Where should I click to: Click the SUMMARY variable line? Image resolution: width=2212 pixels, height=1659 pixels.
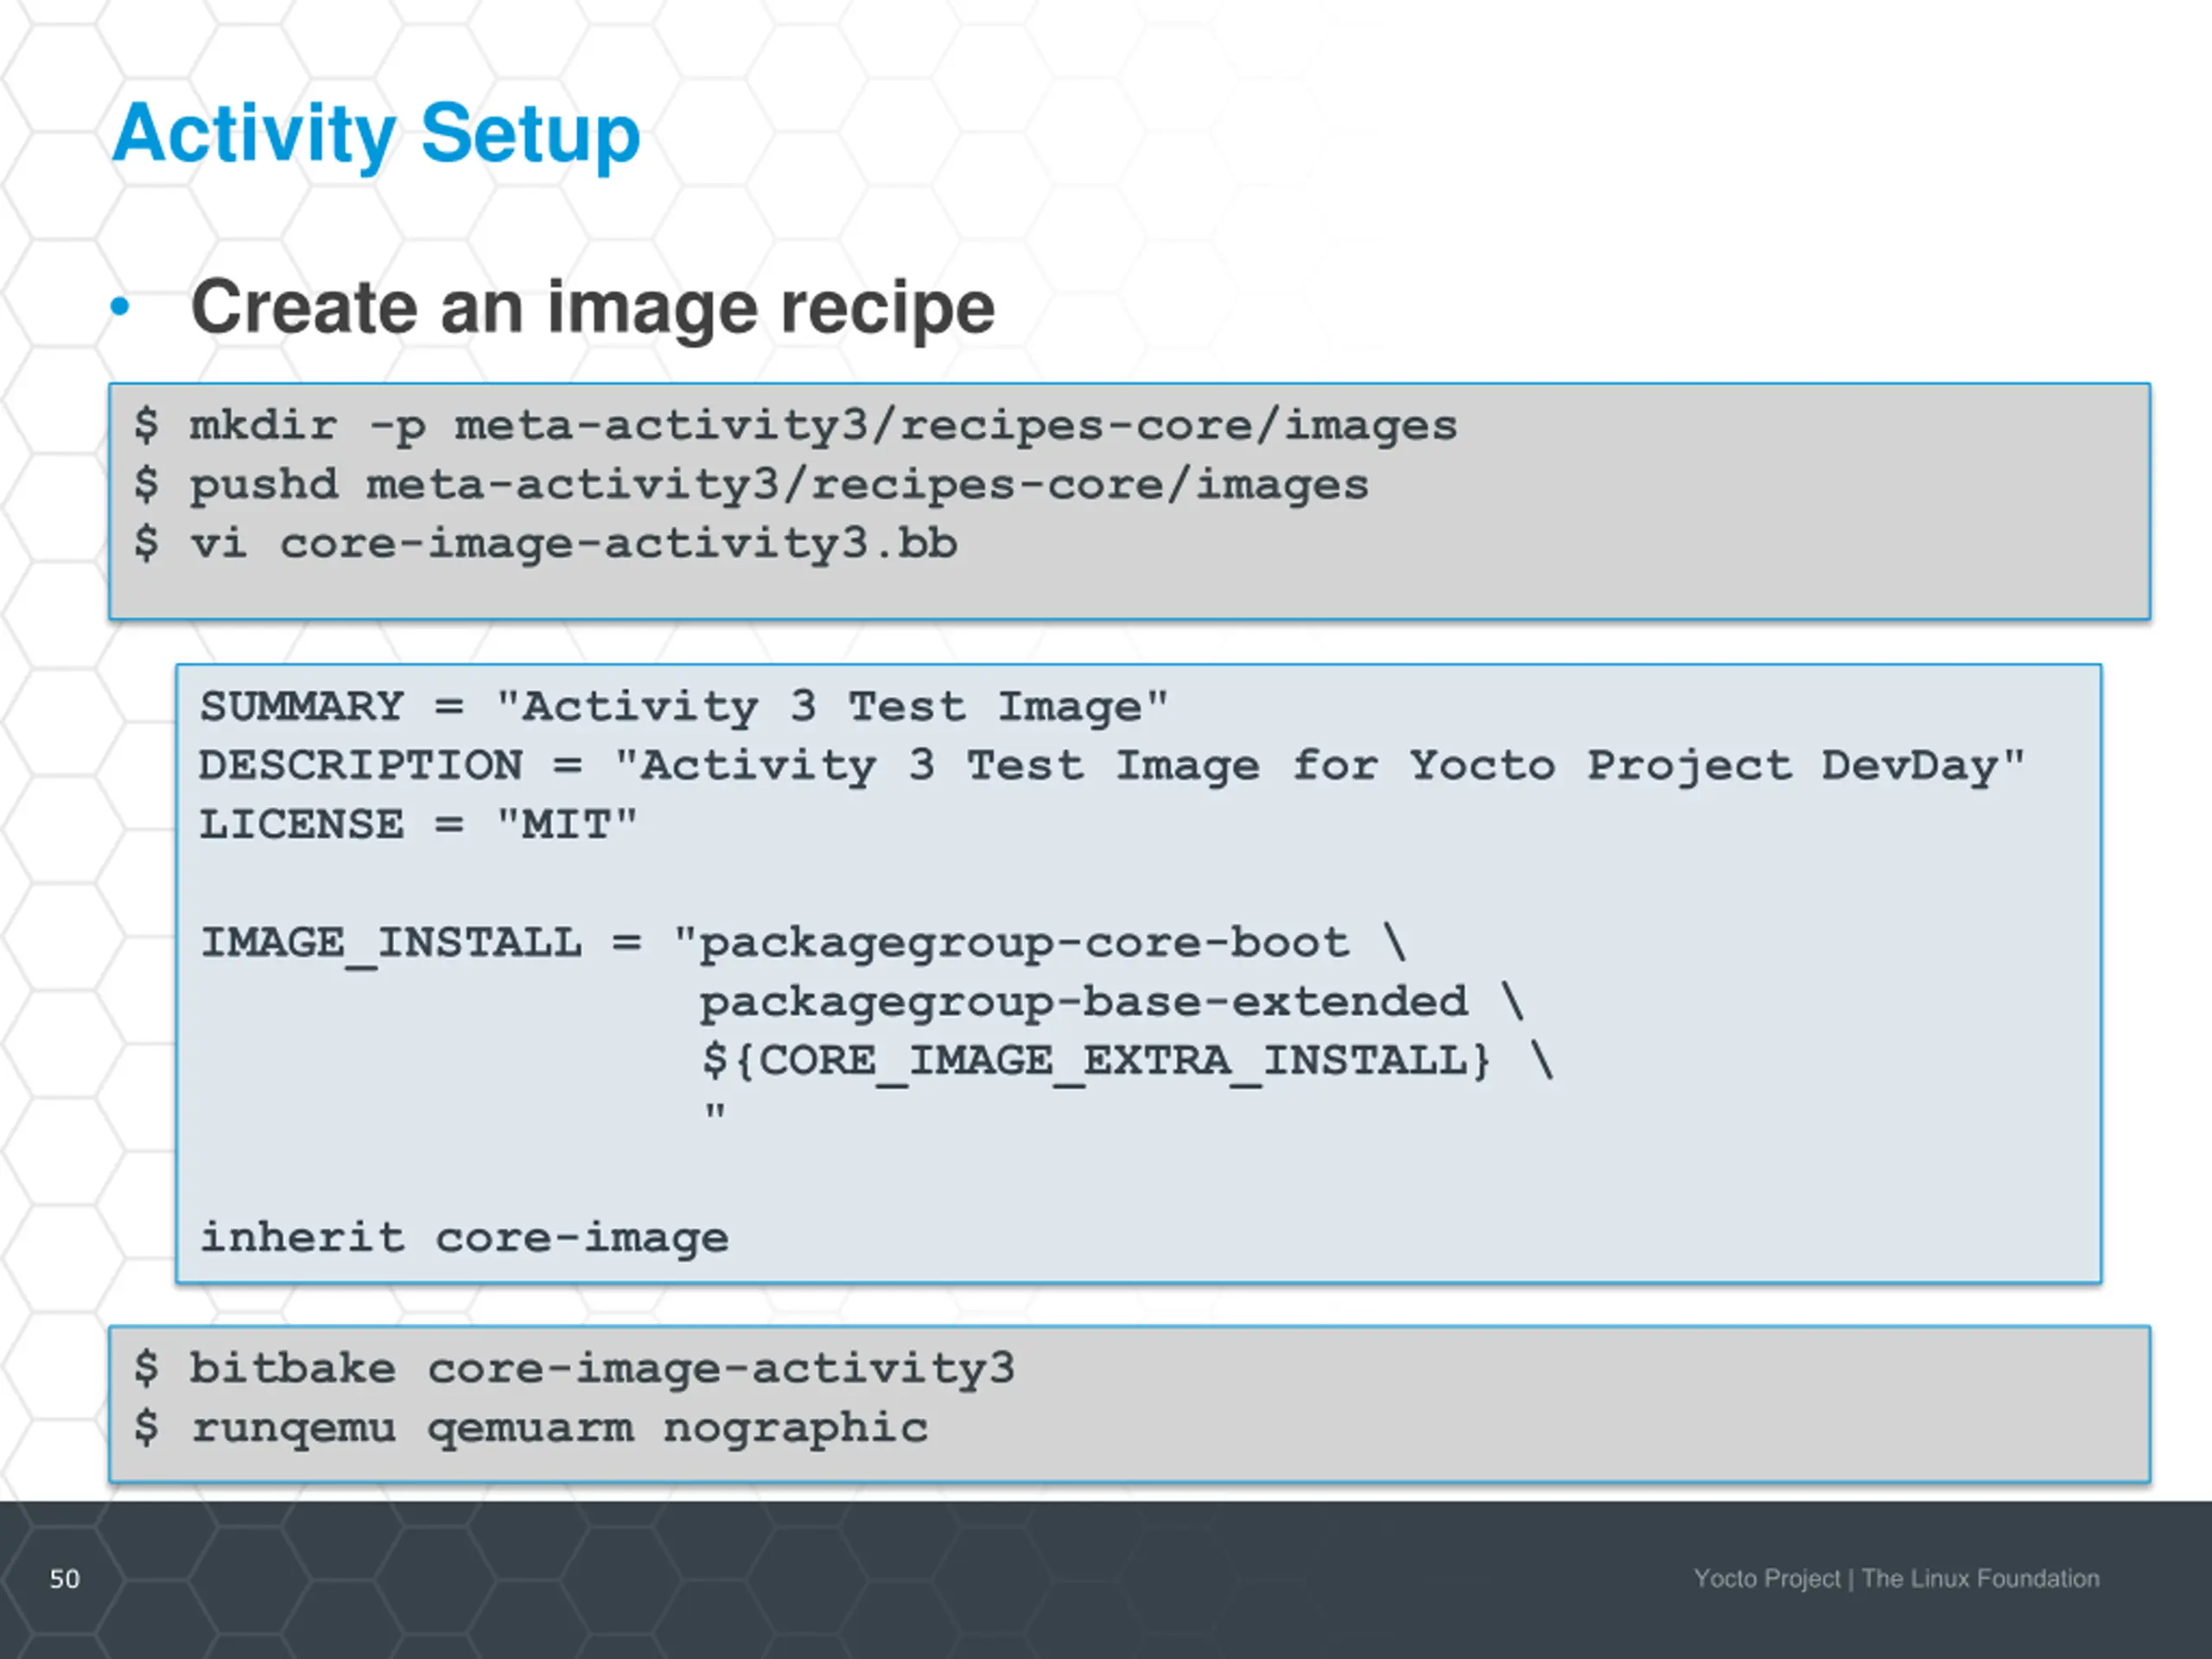click(683, 707)
